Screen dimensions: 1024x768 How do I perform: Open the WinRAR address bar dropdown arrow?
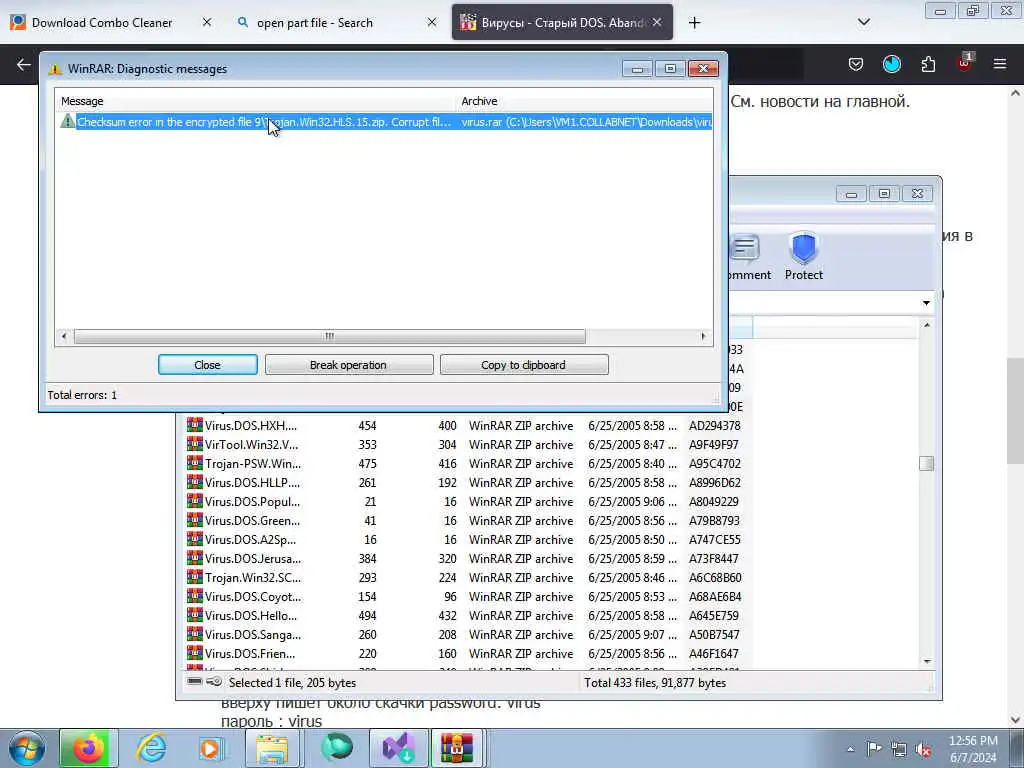(x=926, y=303)
